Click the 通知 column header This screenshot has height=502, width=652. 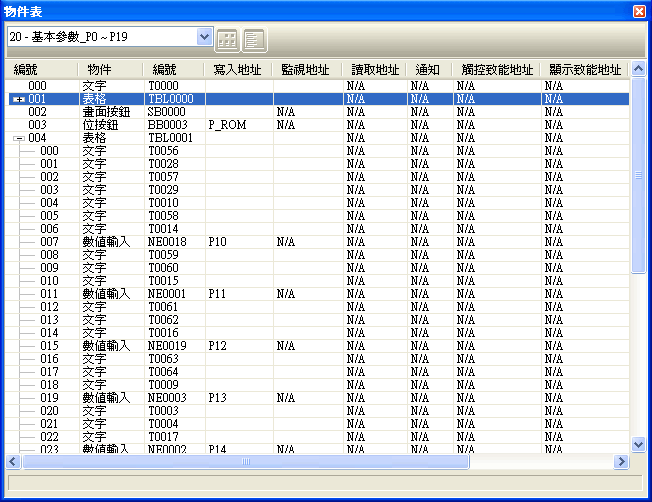pyautogui.click(x=428, y=69)
